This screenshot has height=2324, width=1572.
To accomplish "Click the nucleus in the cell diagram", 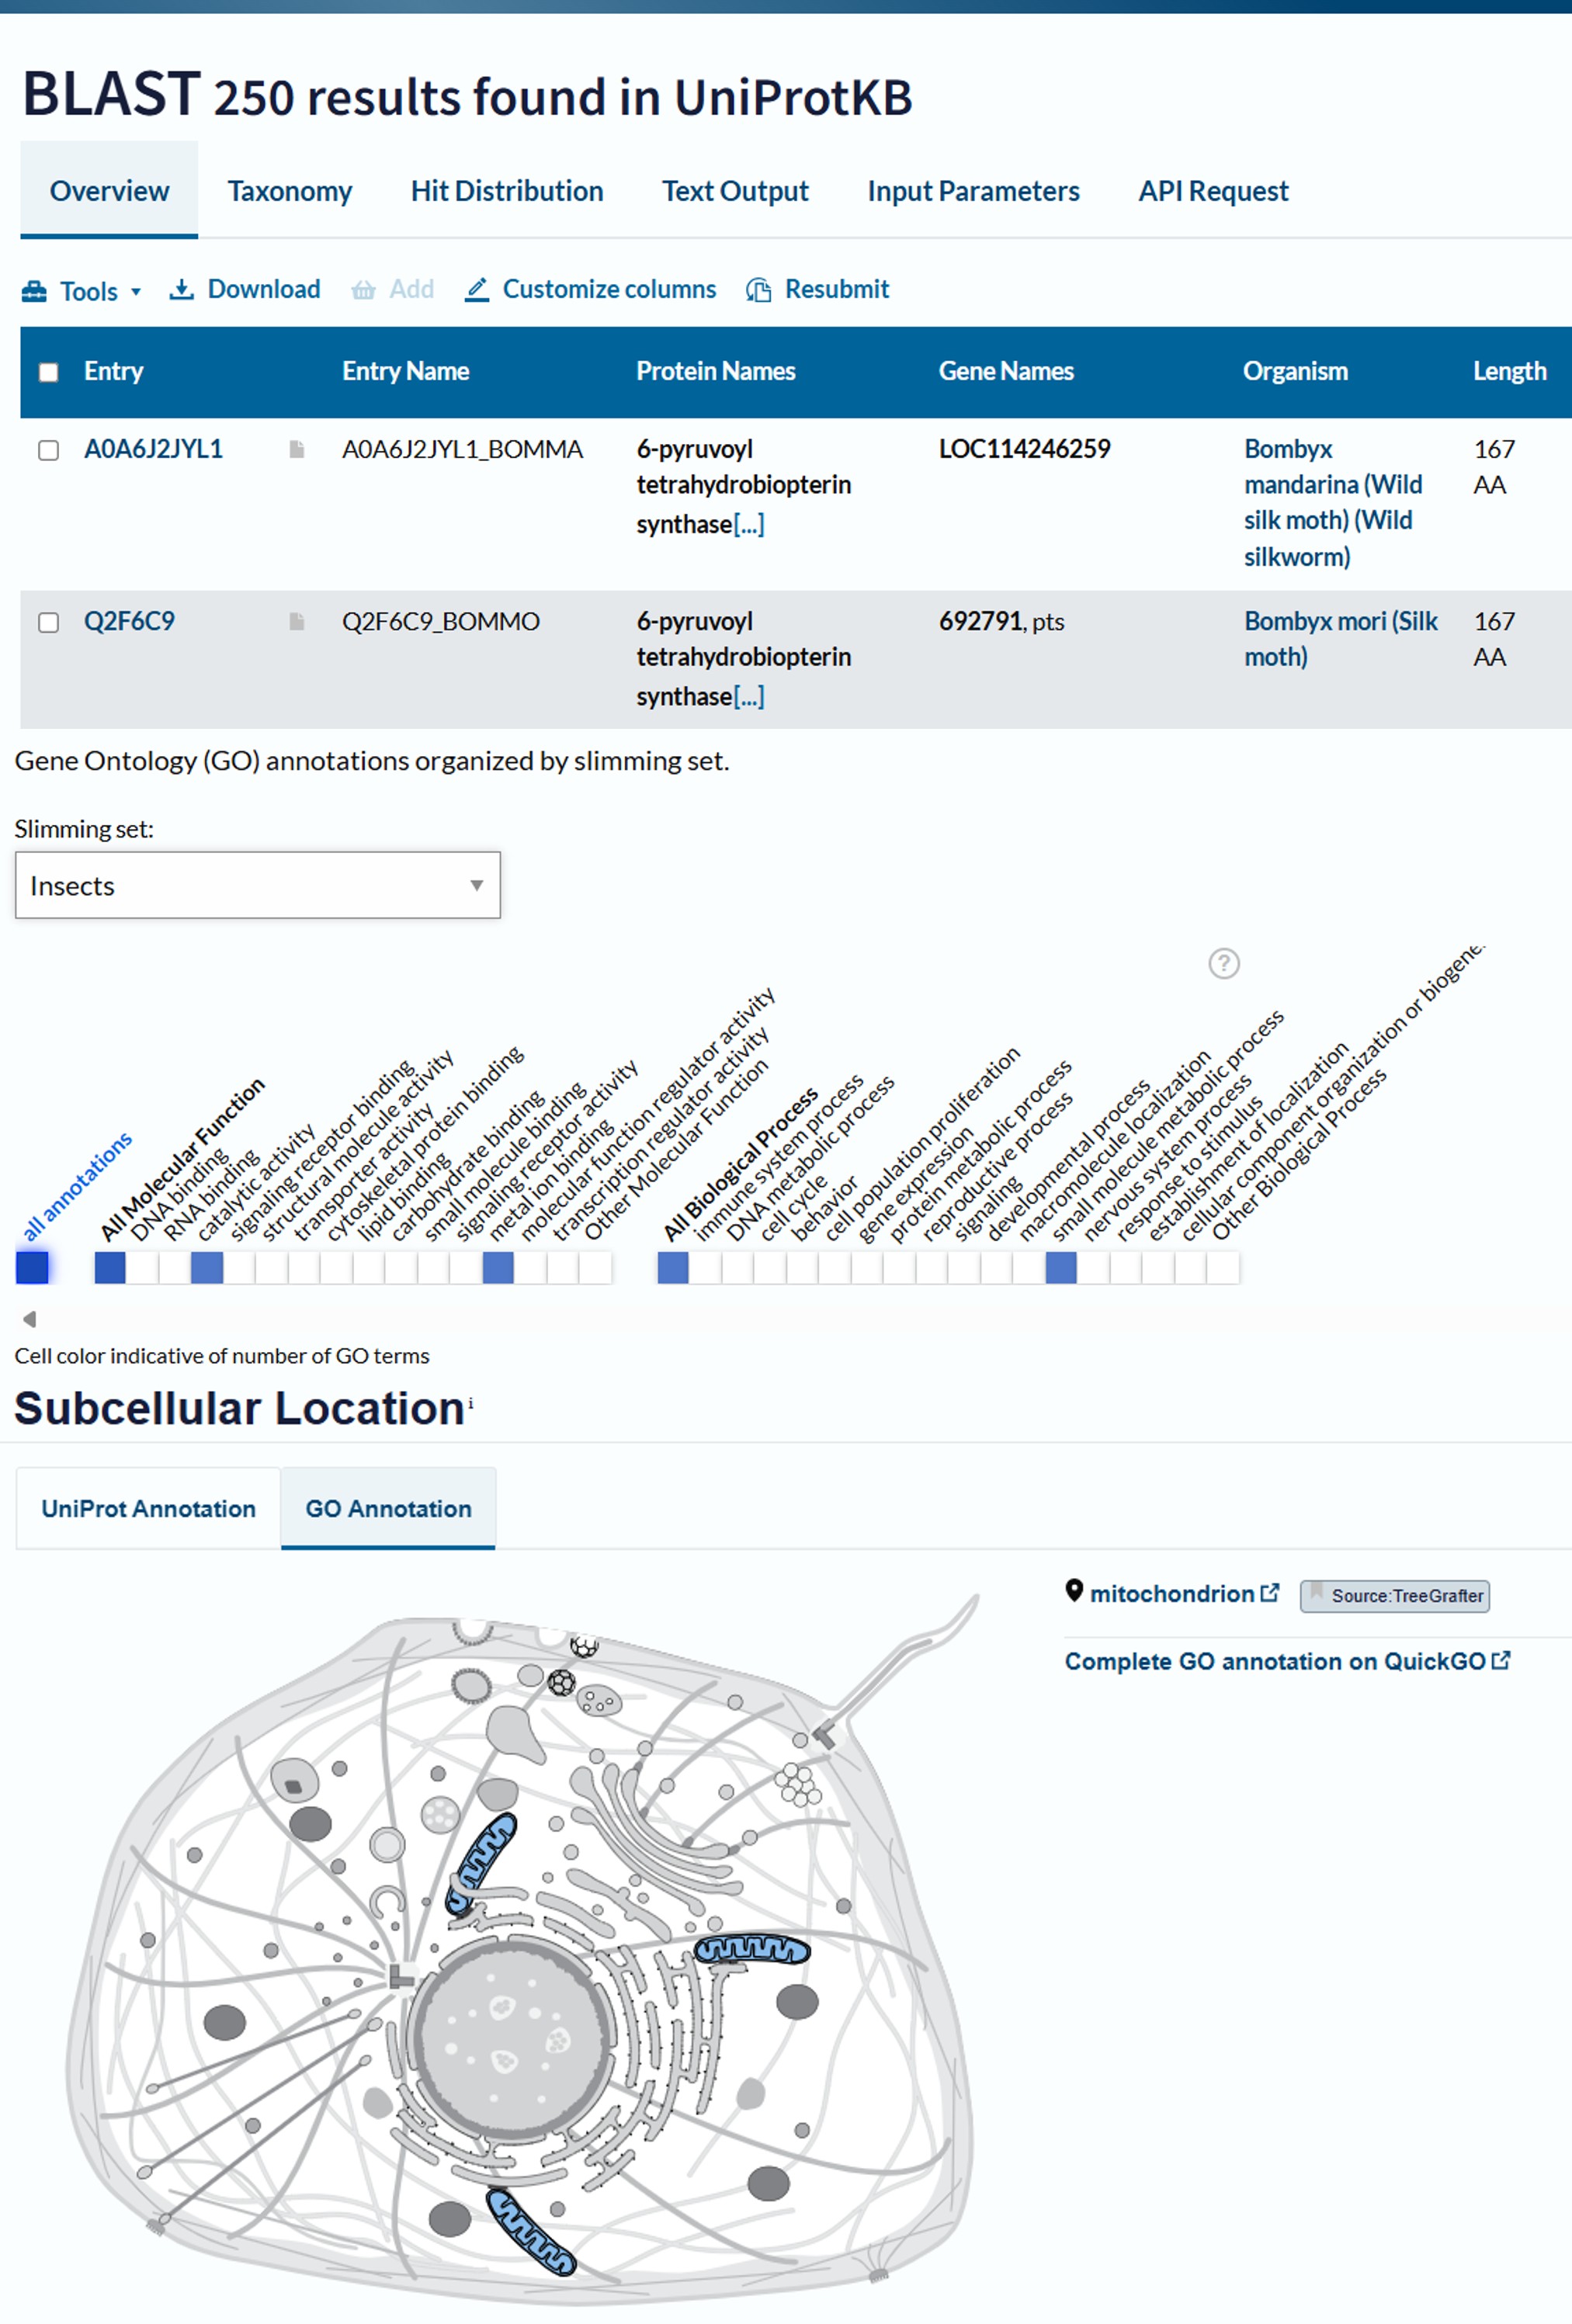I will (511, 2038).
